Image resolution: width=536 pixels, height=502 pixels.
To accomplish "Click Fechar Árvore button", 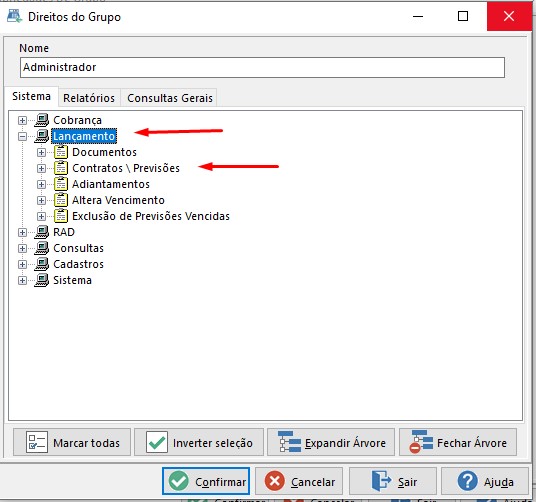I will coord(458,442).
